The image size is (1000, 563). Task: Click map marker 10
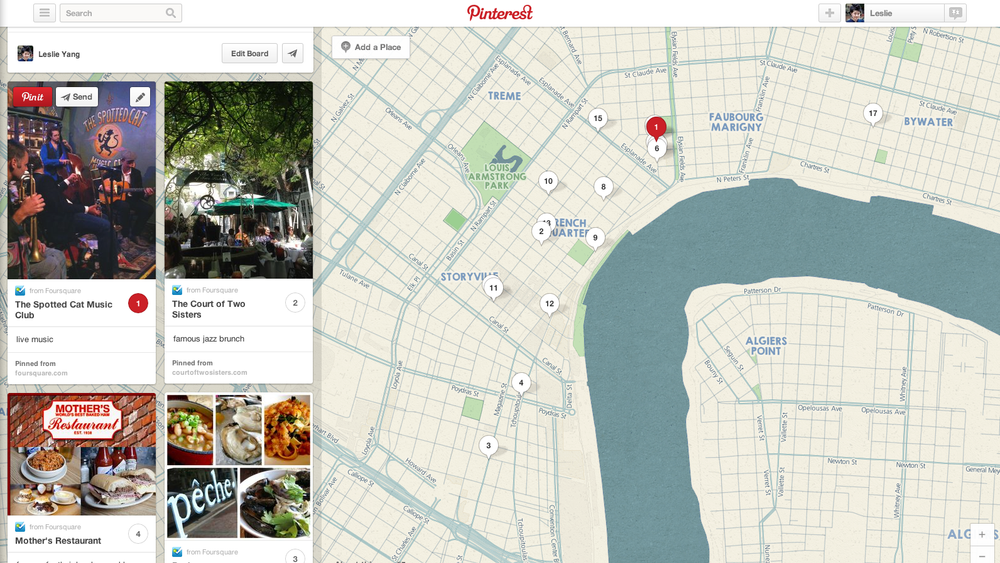click(548, 182)
